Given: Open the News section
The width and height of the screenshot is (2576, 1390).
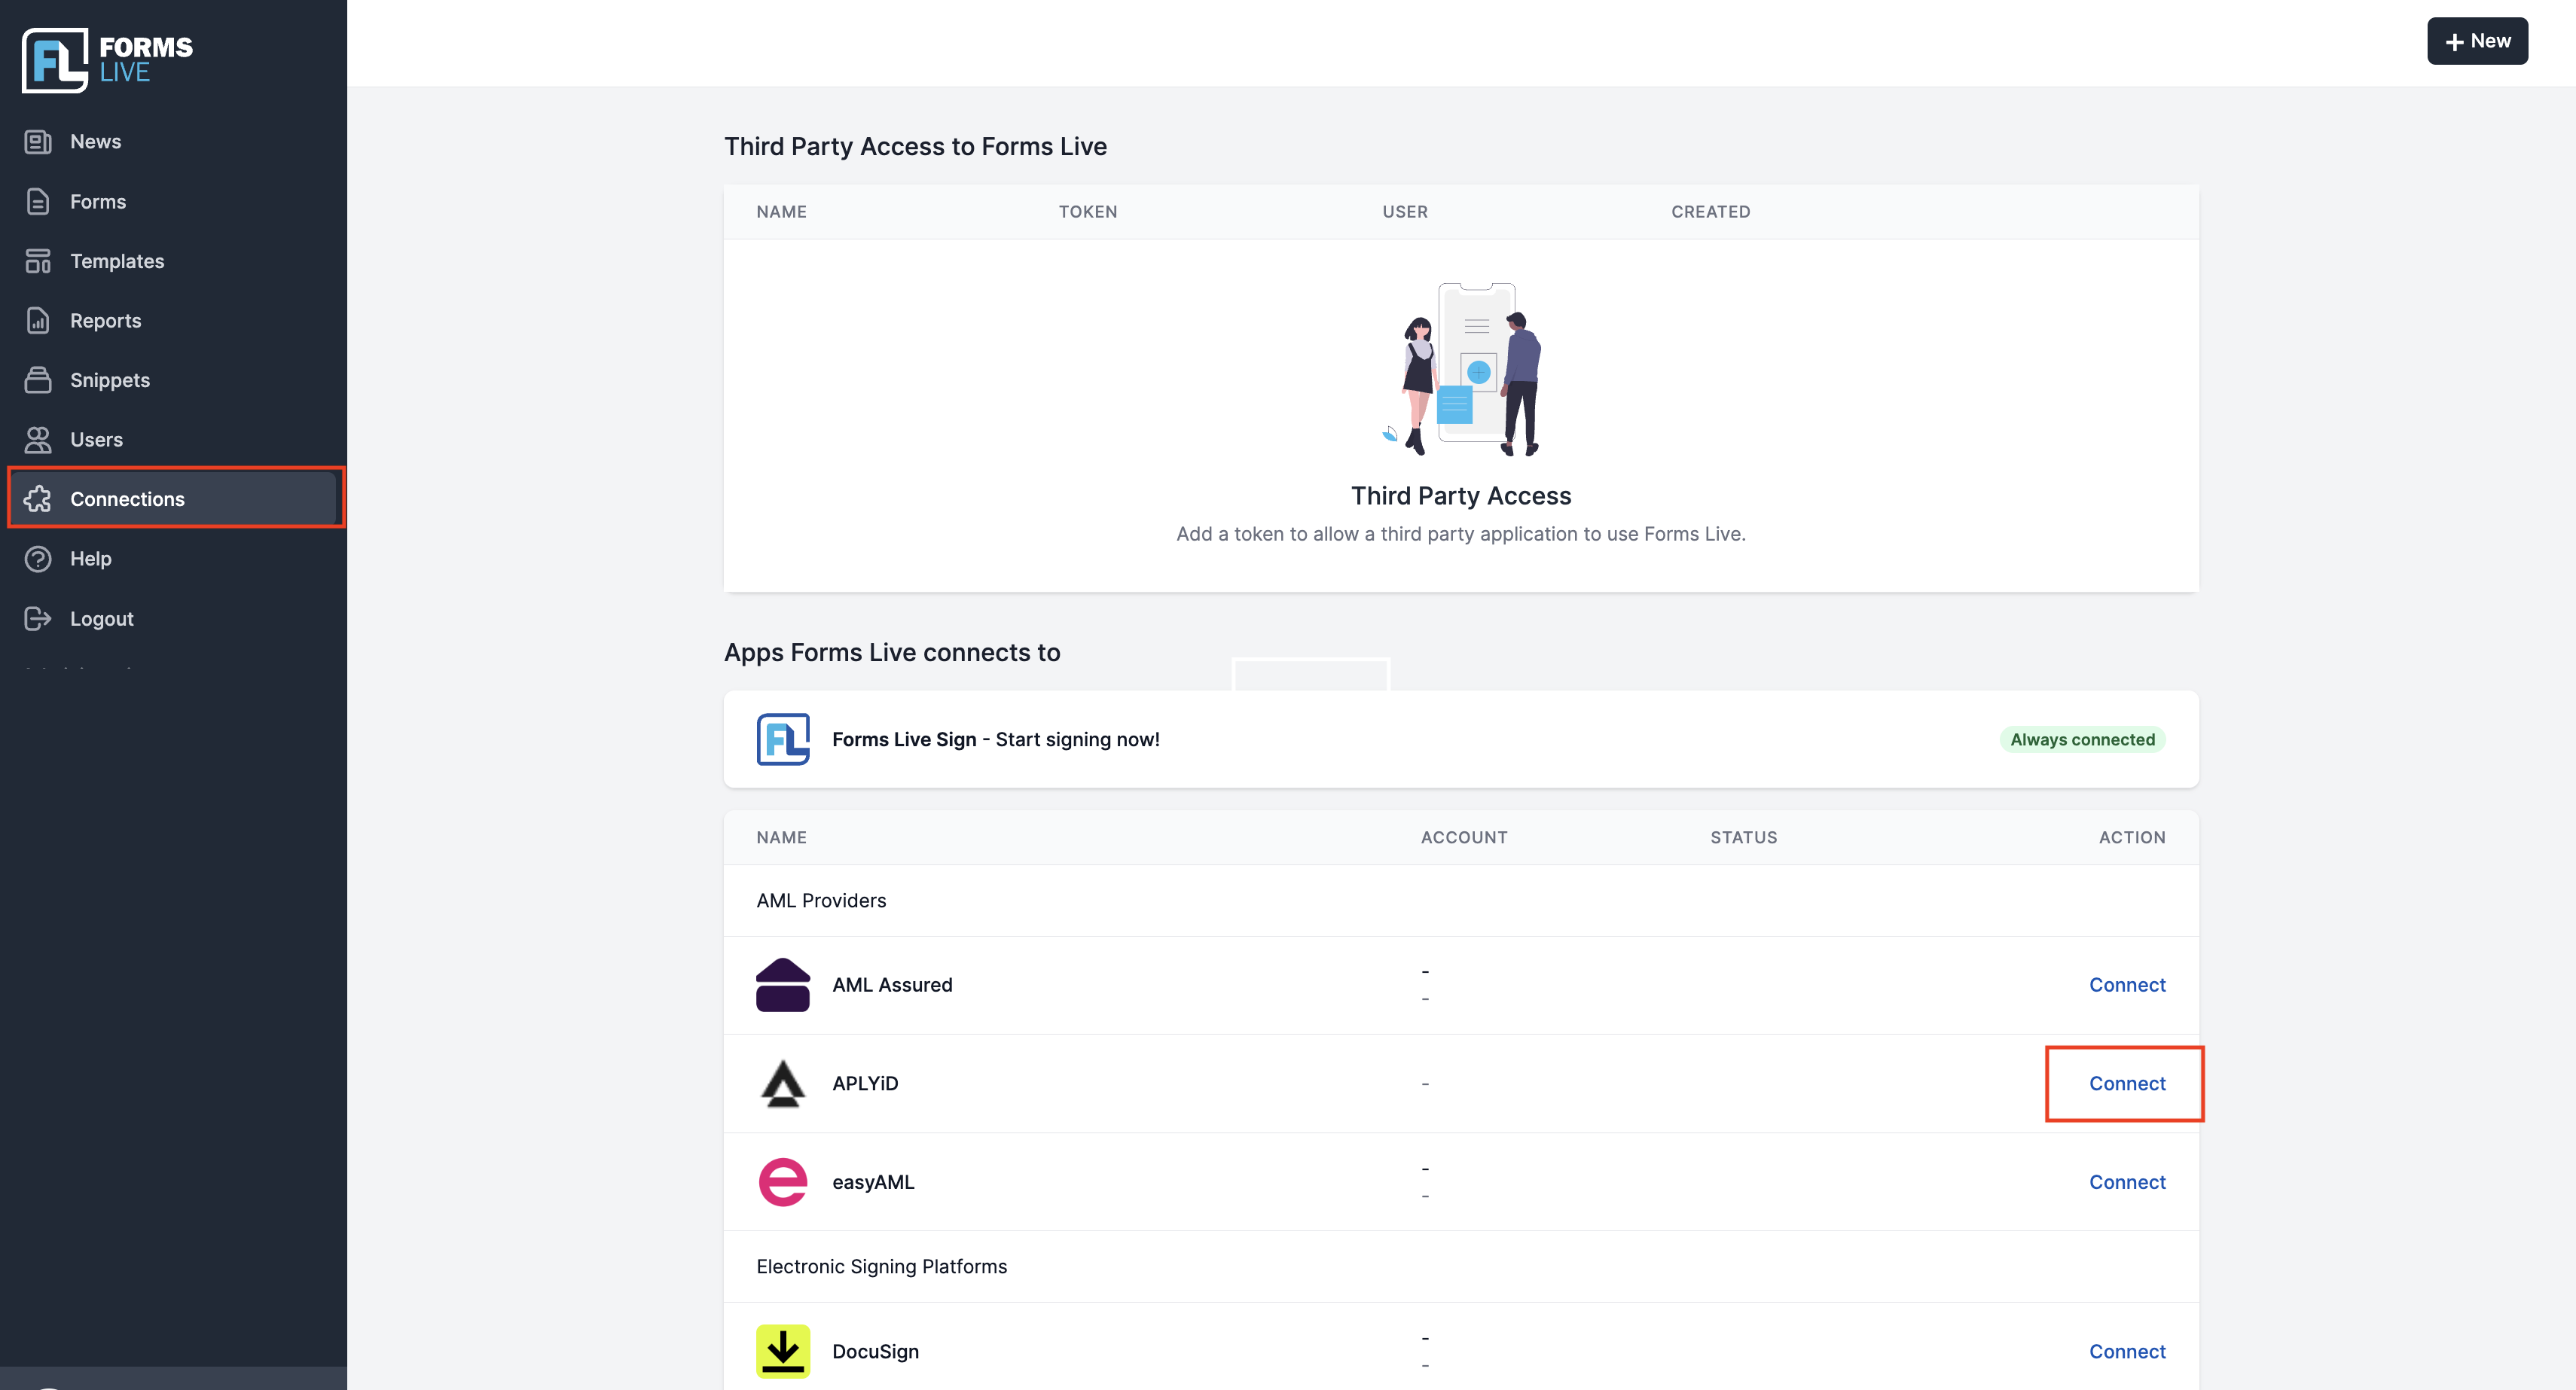Looking at the screenshot, I should click(x=173, y=142).
